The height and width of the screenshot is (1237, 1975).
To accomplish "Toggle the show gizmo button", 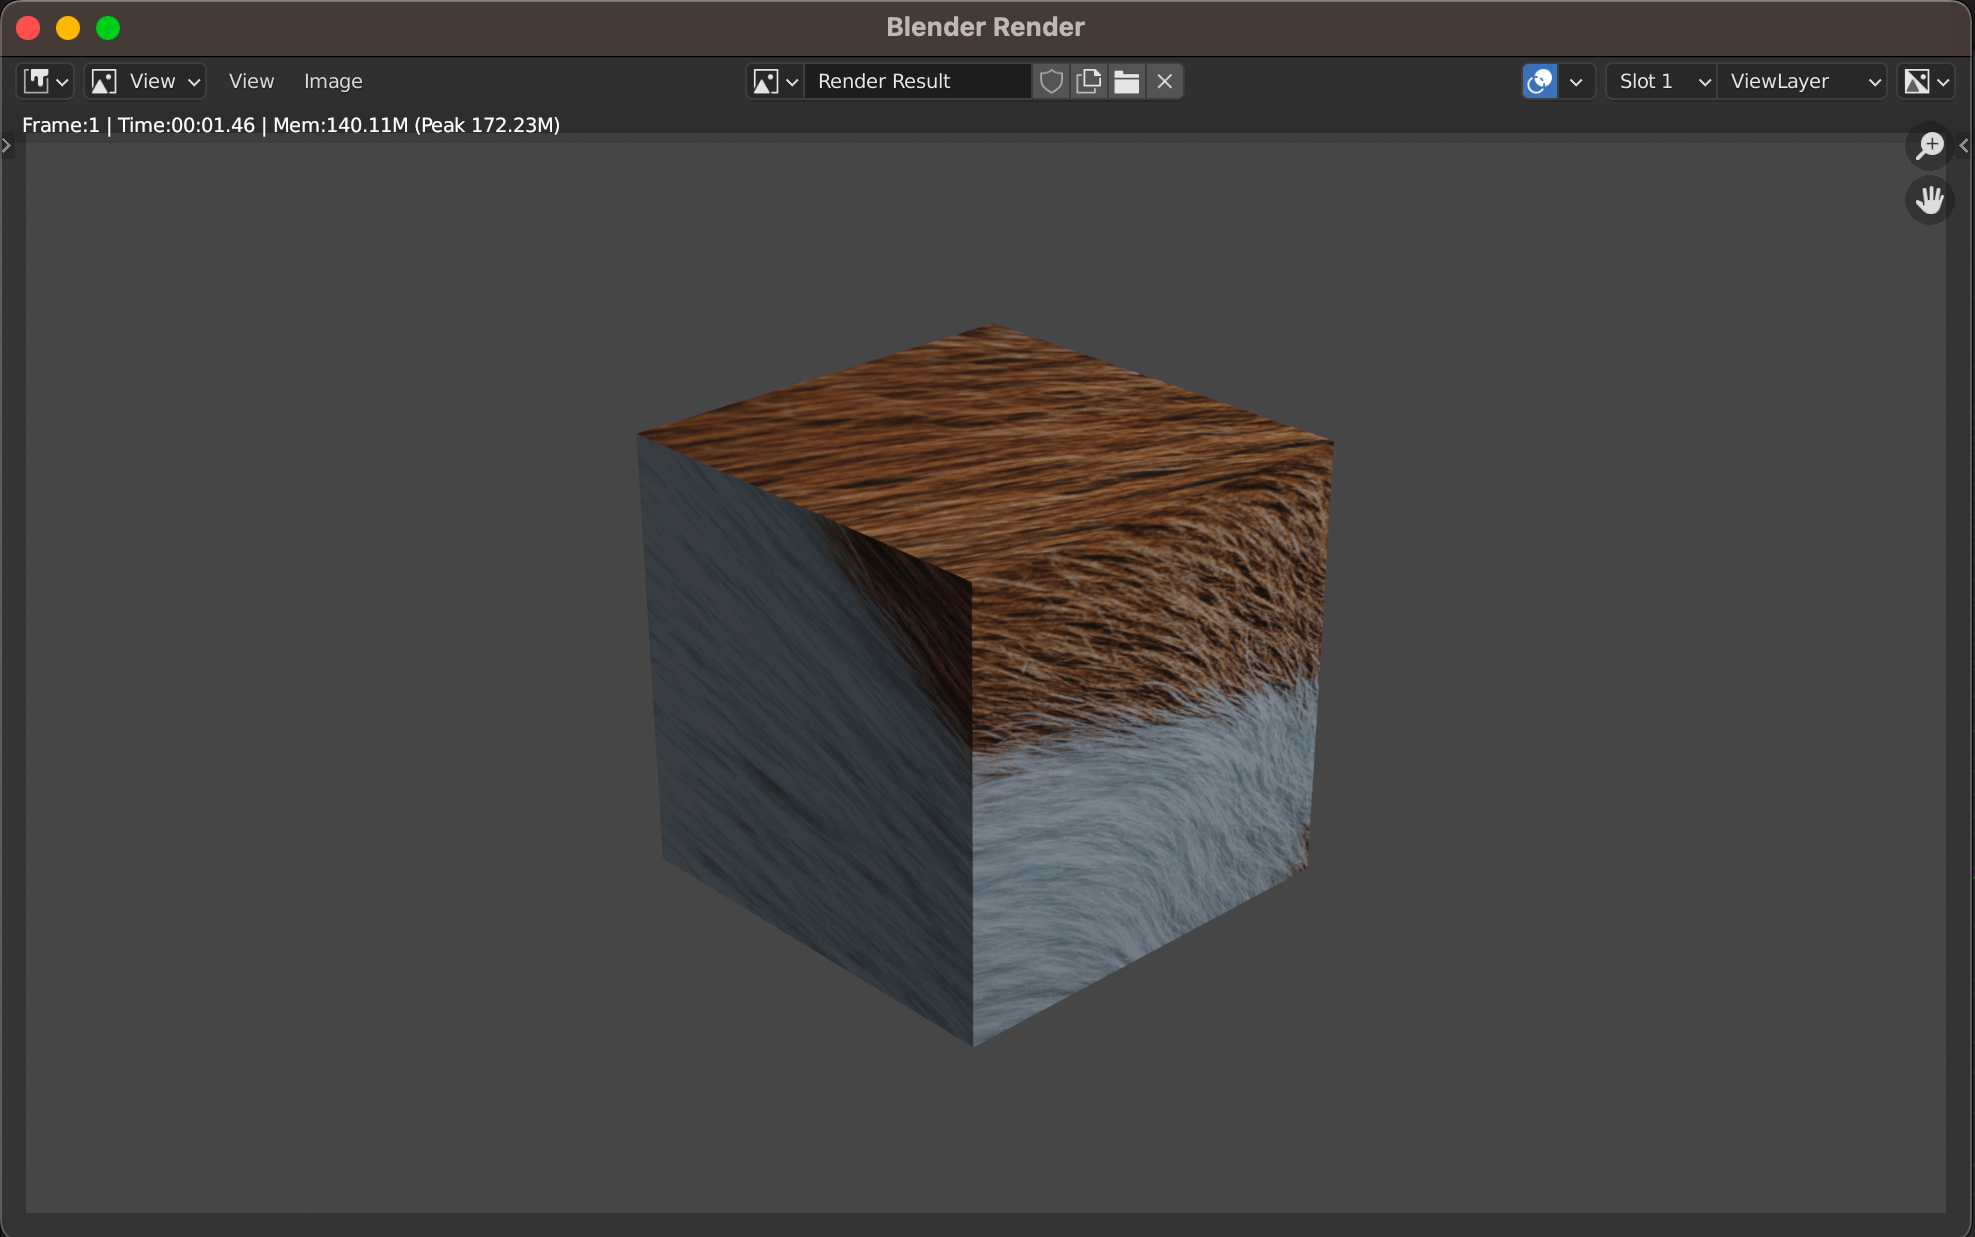I will 1539,81.
